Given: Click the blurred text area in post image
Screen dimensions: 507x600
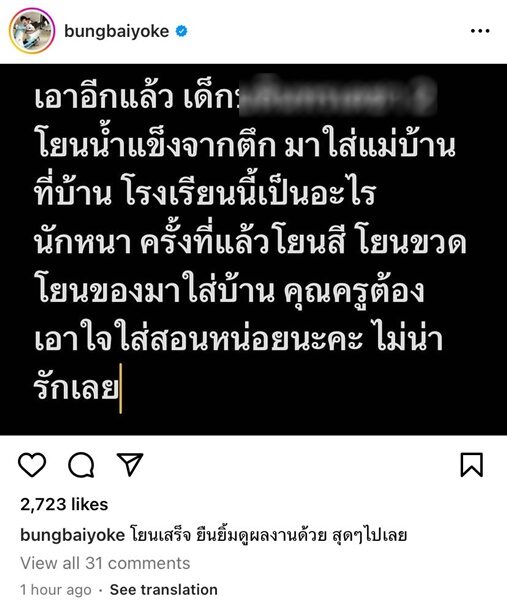Looking at the screenshot, I should [x=337, y=96].
